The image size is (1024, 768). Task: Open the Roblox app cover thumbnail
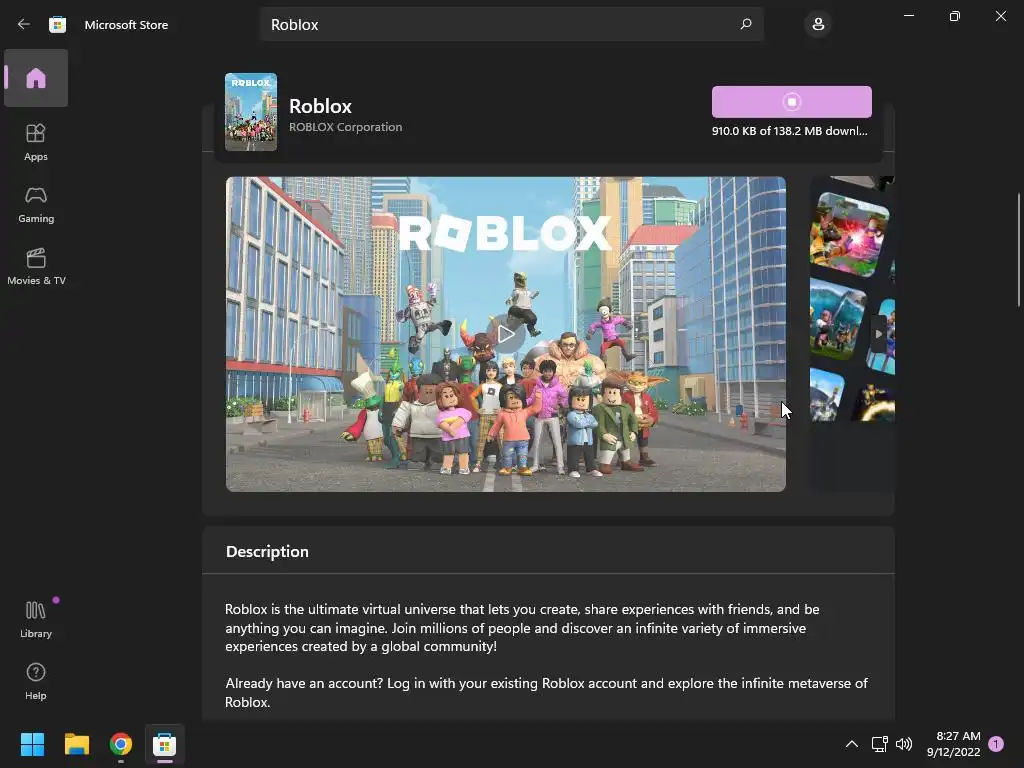click(x=251, y=112)
